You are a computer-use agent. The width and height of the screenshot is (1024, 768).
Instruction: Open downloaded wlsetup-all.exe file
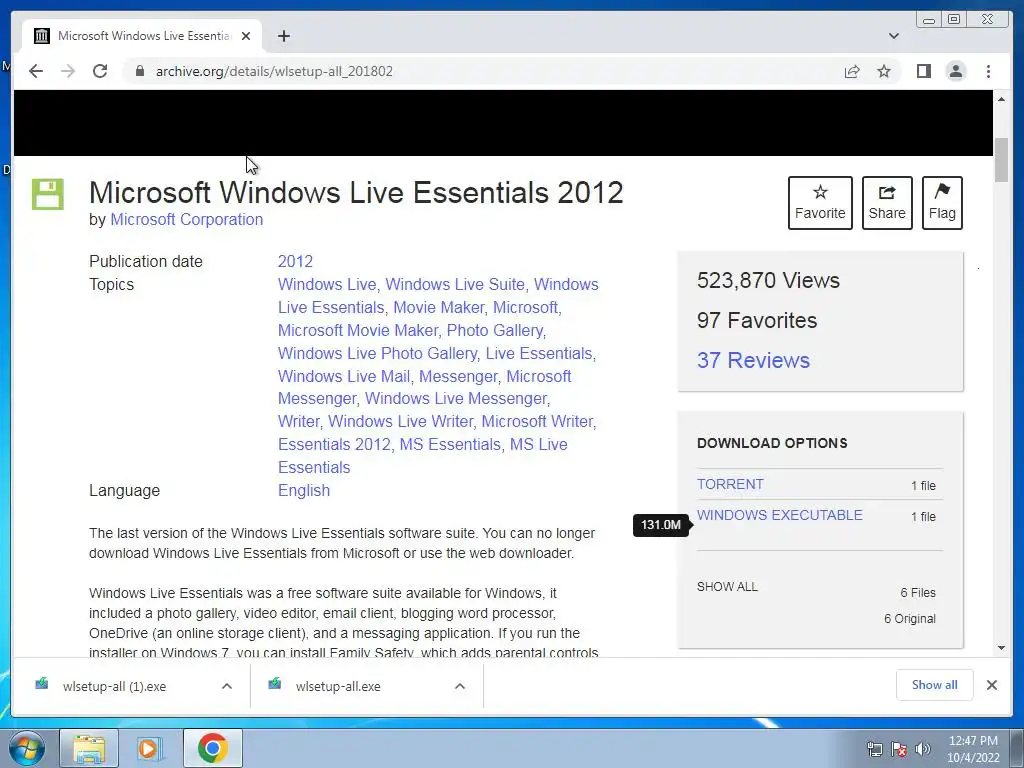click(338, 686)
